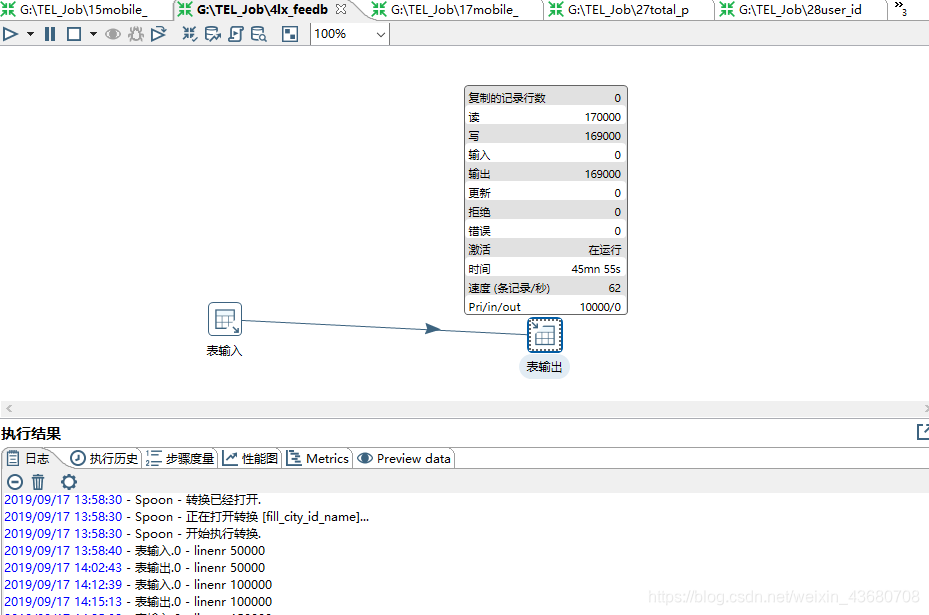Open log settings gear icon

tap(69, 482)
